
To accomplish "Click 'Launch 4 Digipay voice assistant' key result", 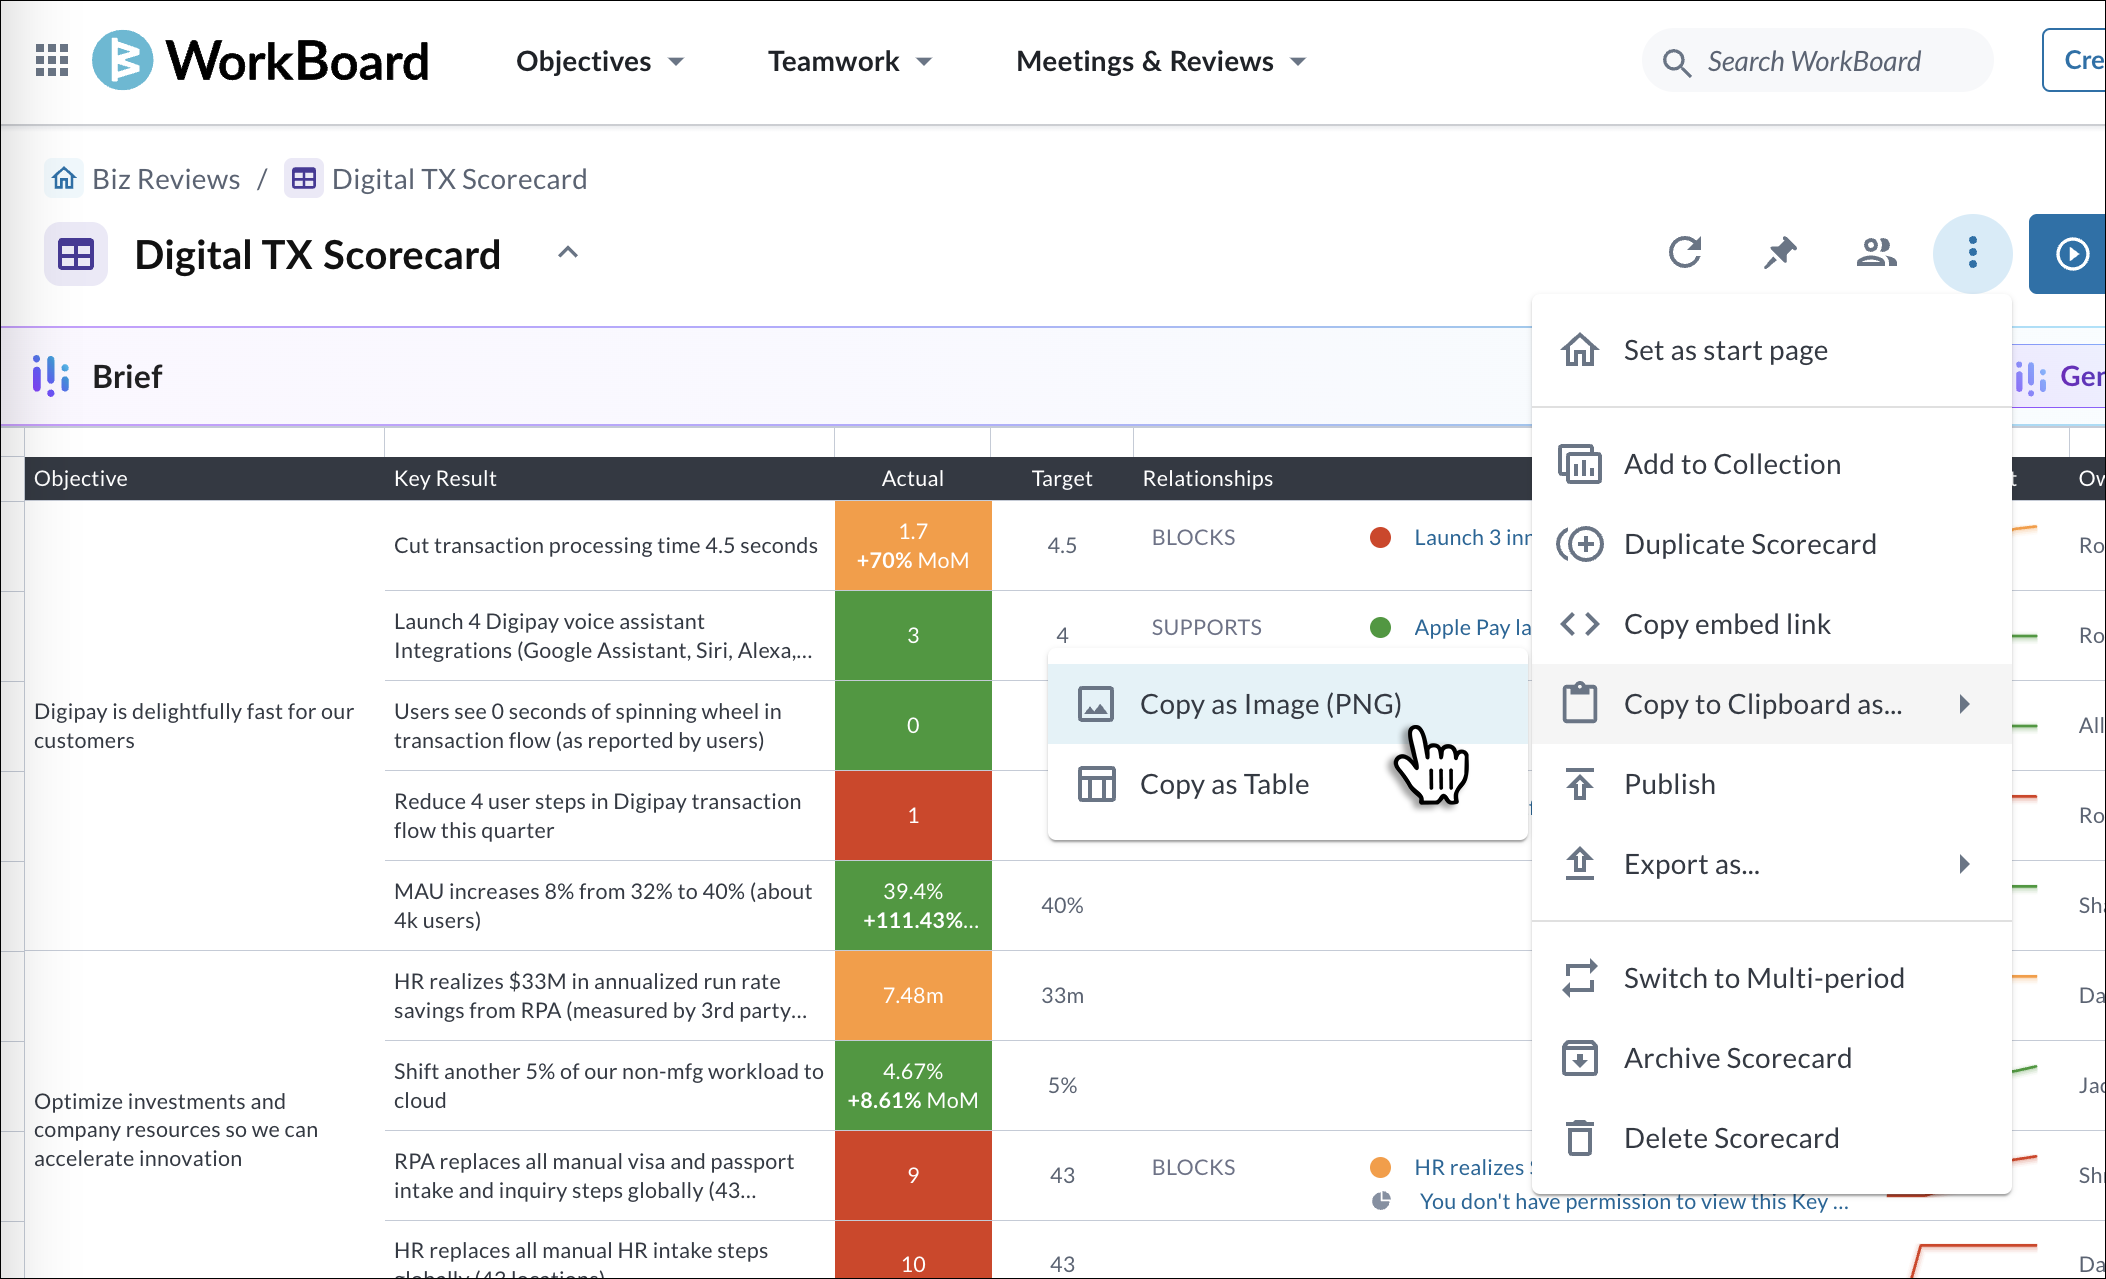I will pos(603,635).
